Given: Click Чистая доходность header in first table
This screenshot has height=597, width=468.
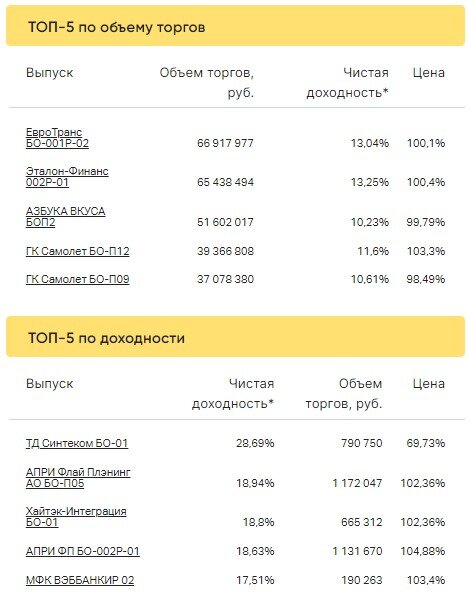Looking at the screenshot, I should click(x=348, y=82).
